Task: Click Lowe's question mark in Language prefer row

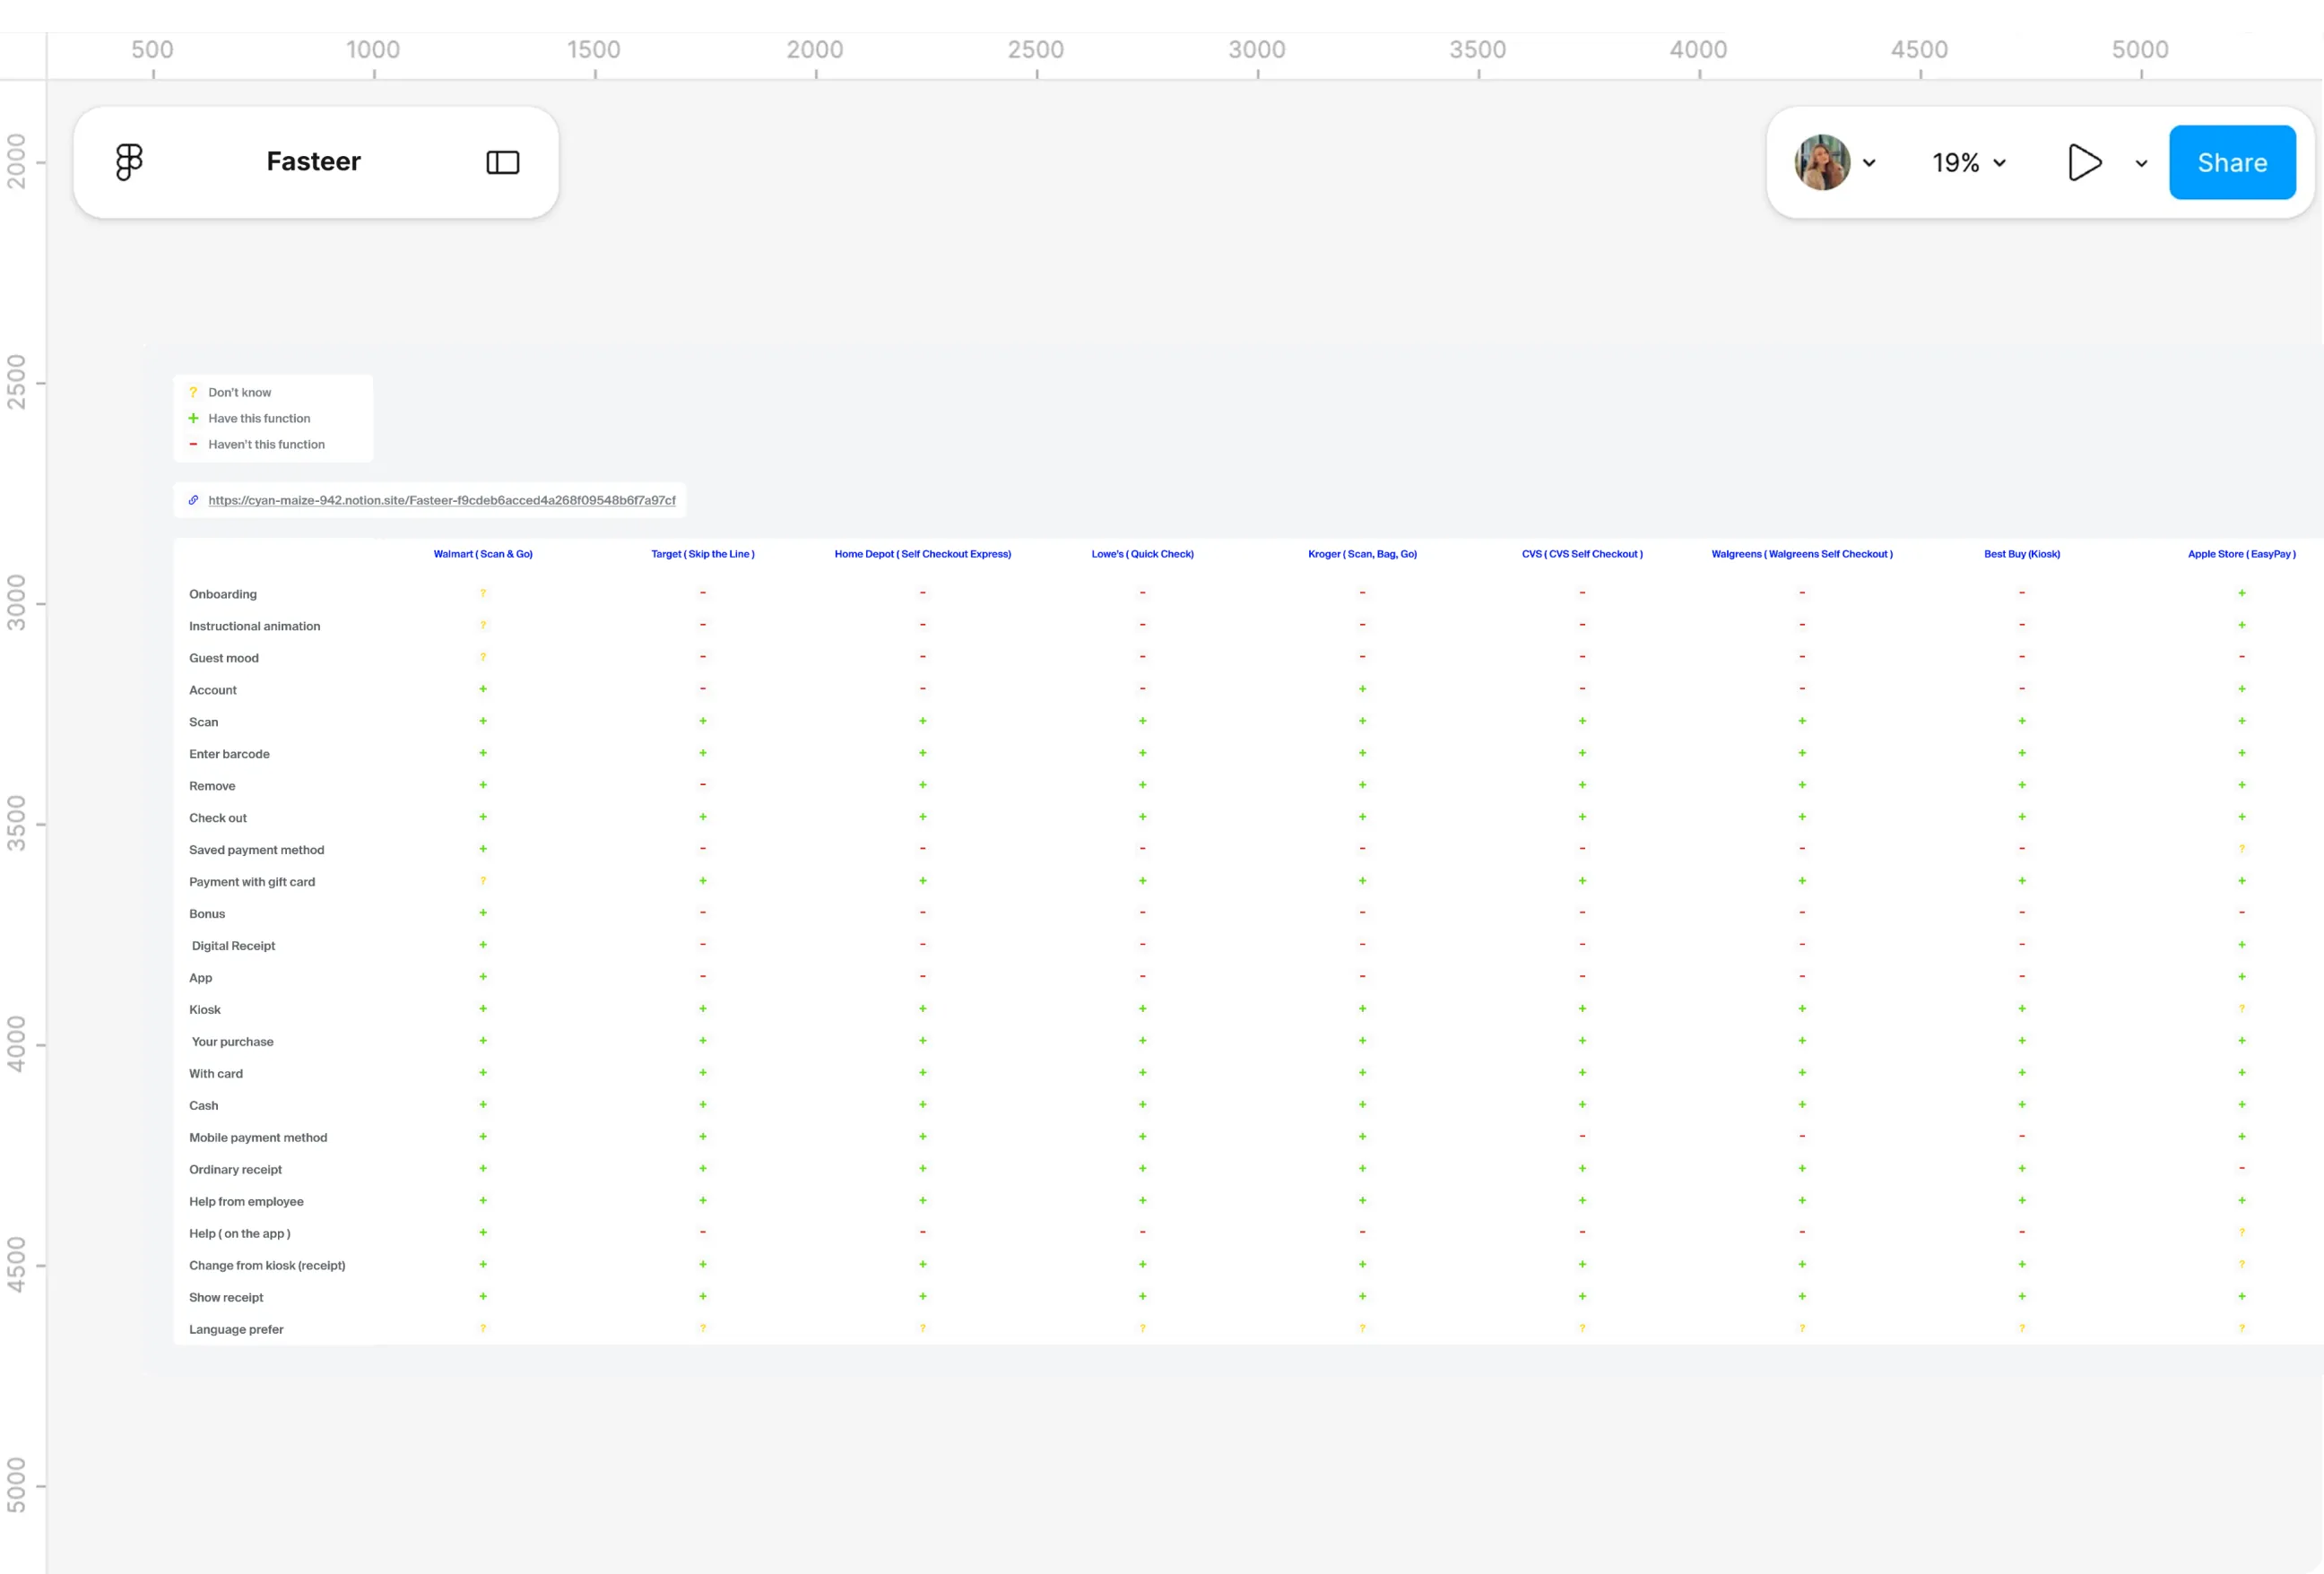Action: pyautogui.click(x=1143, y=1329)
